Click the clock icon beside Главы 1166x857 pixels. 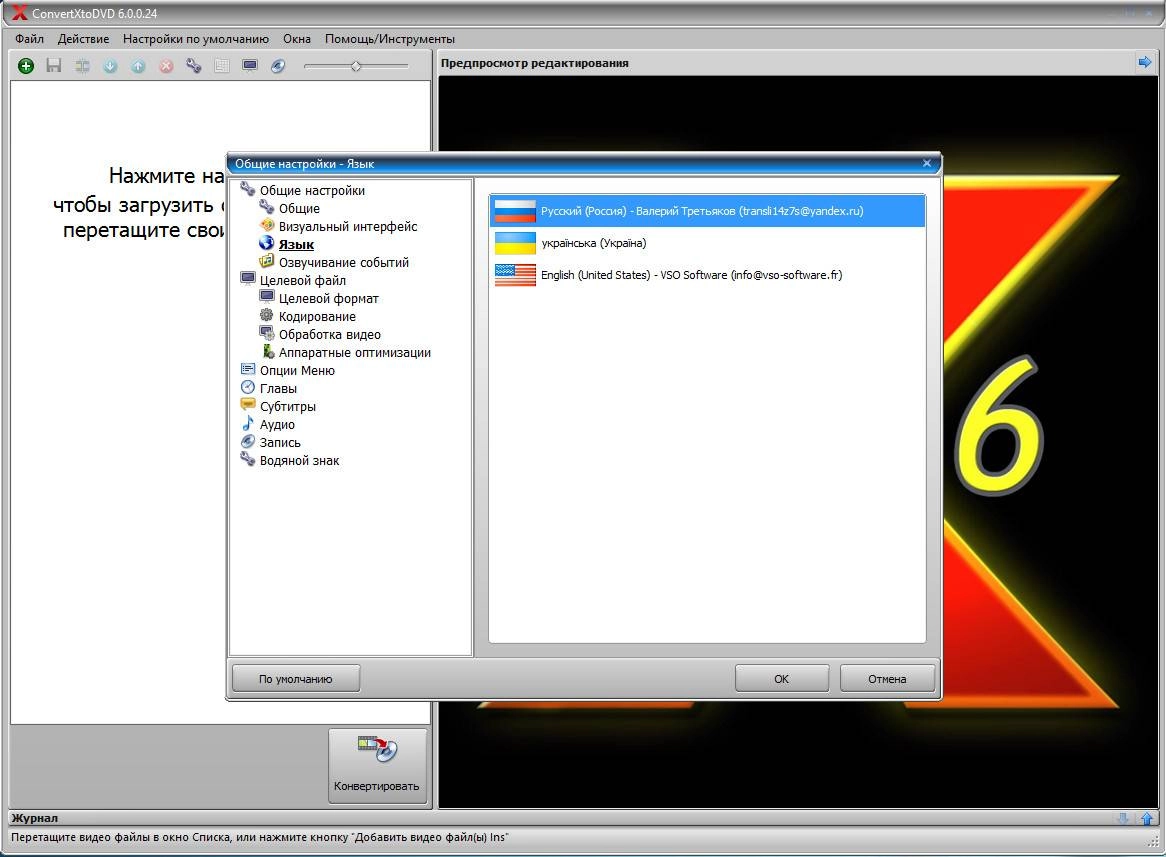point(248,388)
